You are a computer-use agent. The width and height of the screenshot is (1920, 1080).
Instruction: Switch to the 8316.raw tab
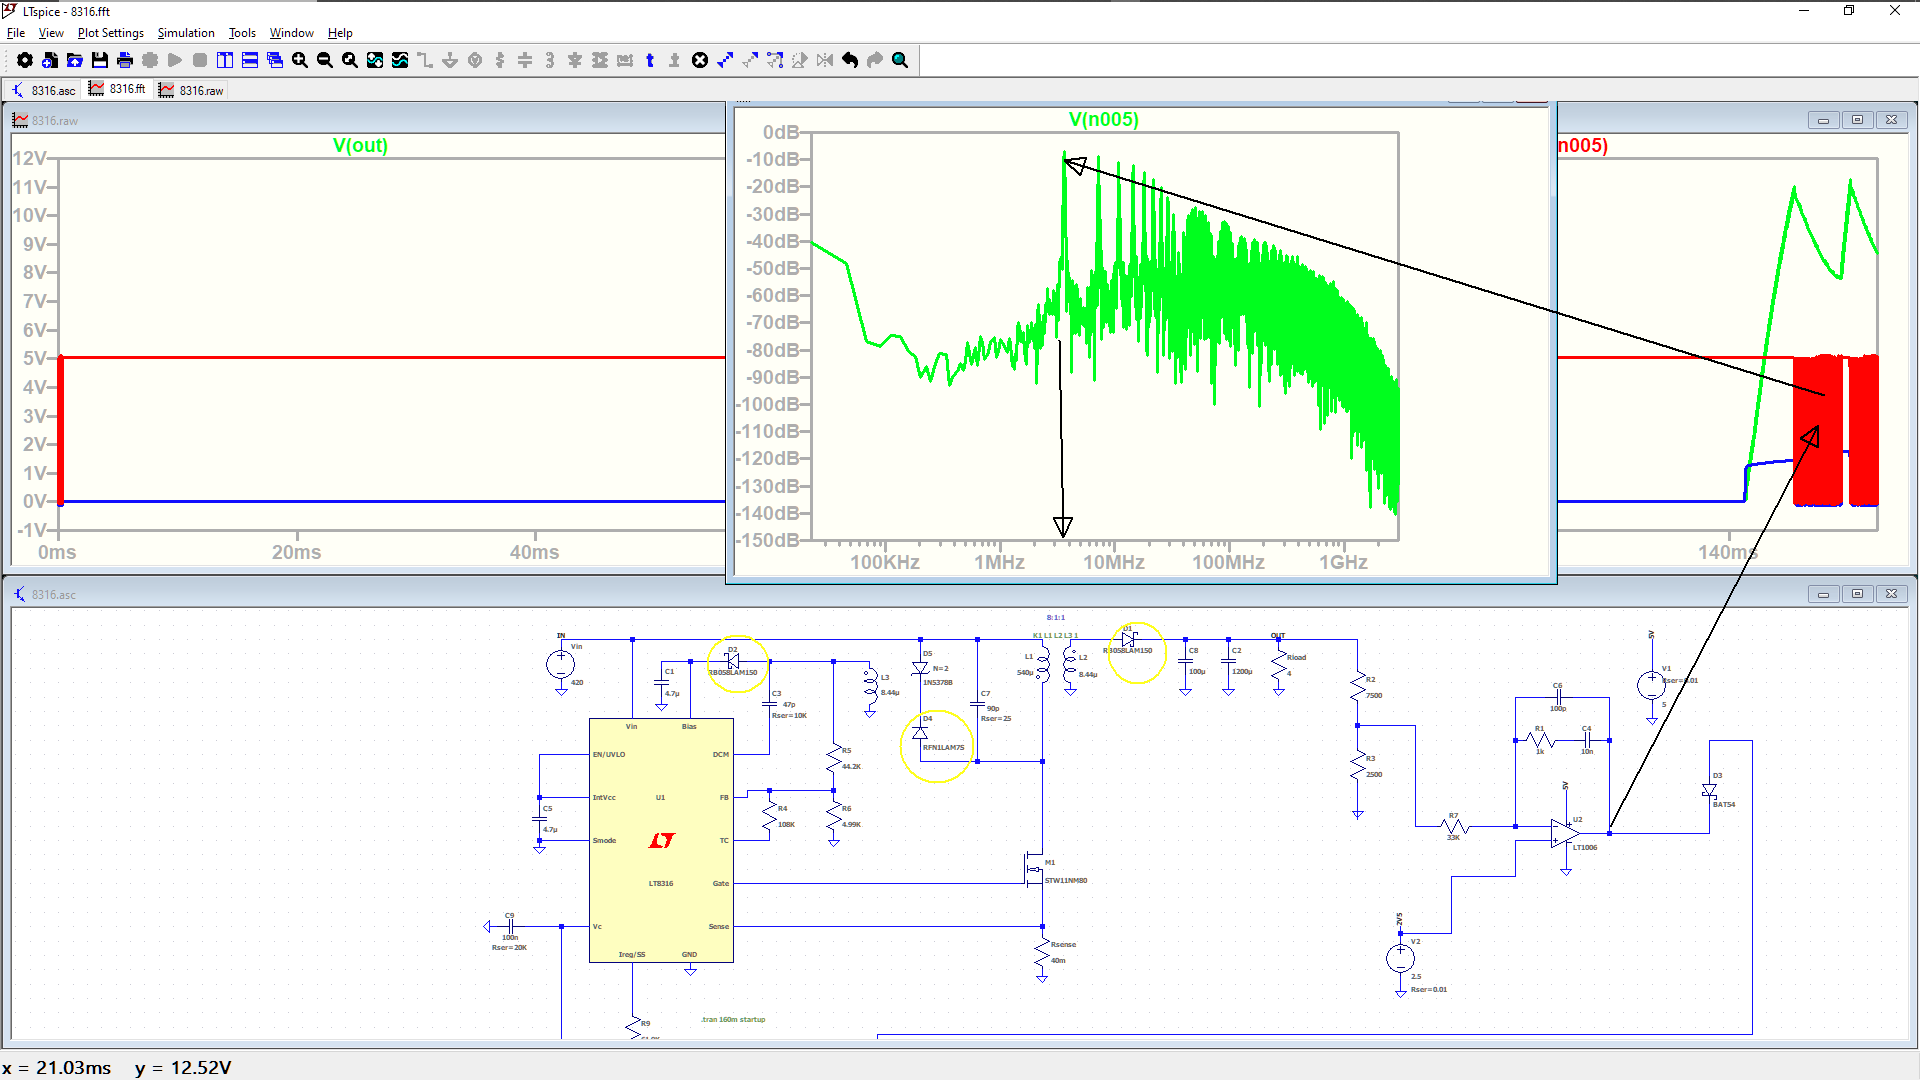191,90
